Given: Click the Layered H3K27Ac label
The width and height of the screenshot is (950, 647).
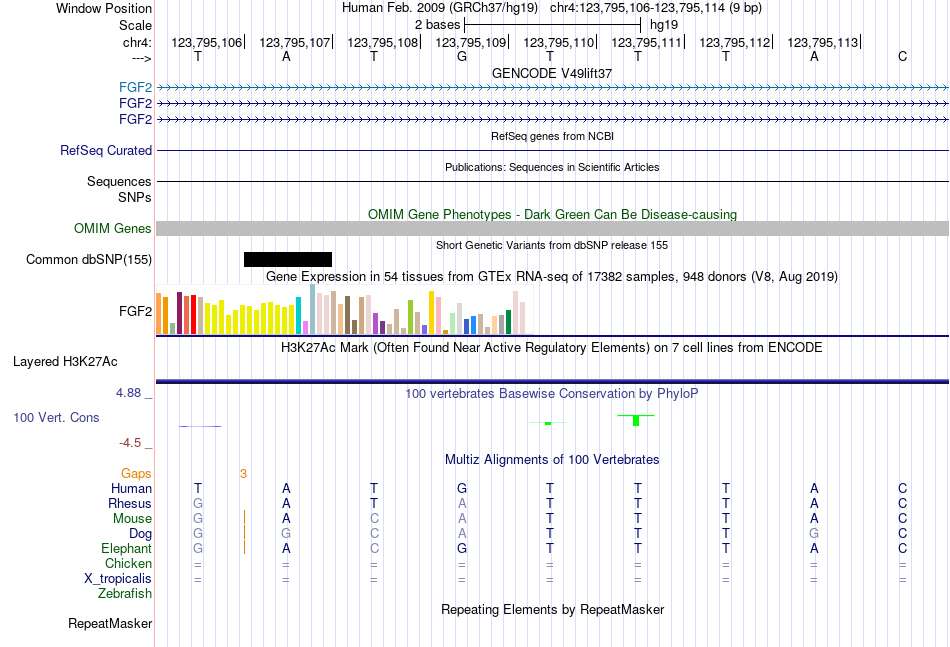Looking at the screenshot, I should pyautogui.click(x=65, y=362).
